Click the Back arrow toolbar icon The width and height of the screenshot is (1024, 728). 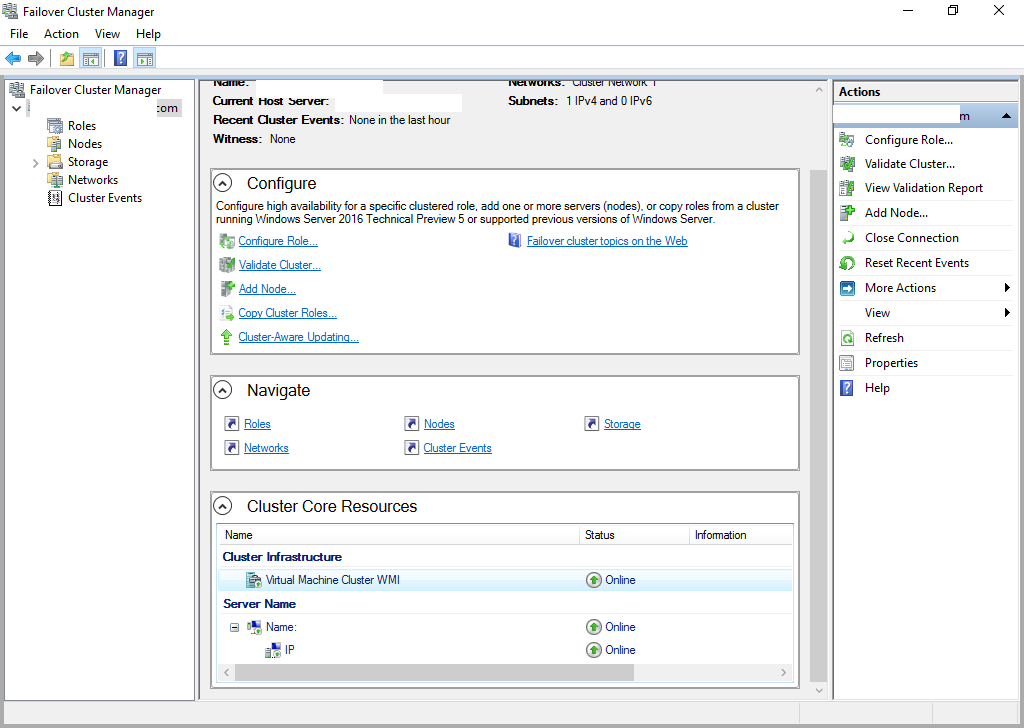click(x=12, y=59)
